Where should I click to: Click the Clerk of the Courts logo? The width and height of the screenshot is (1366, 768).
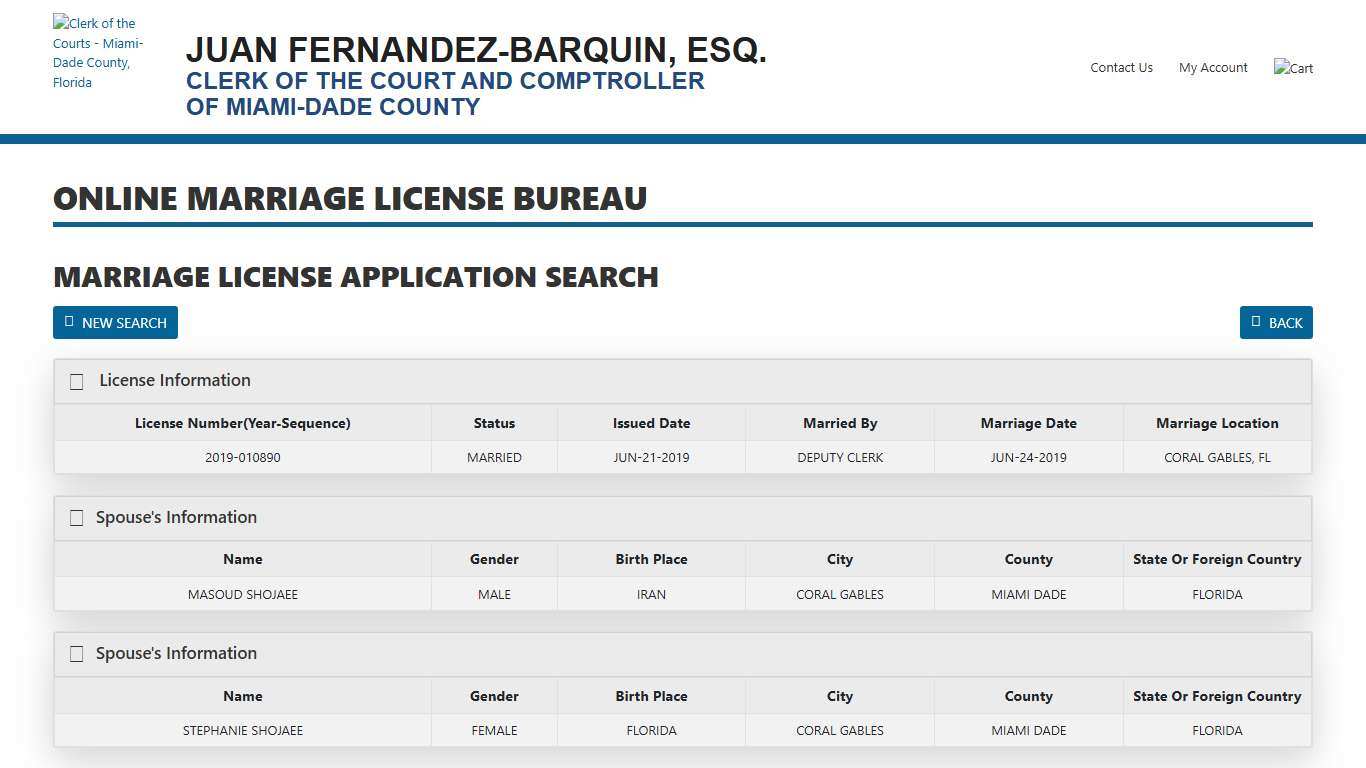(98, 53)
